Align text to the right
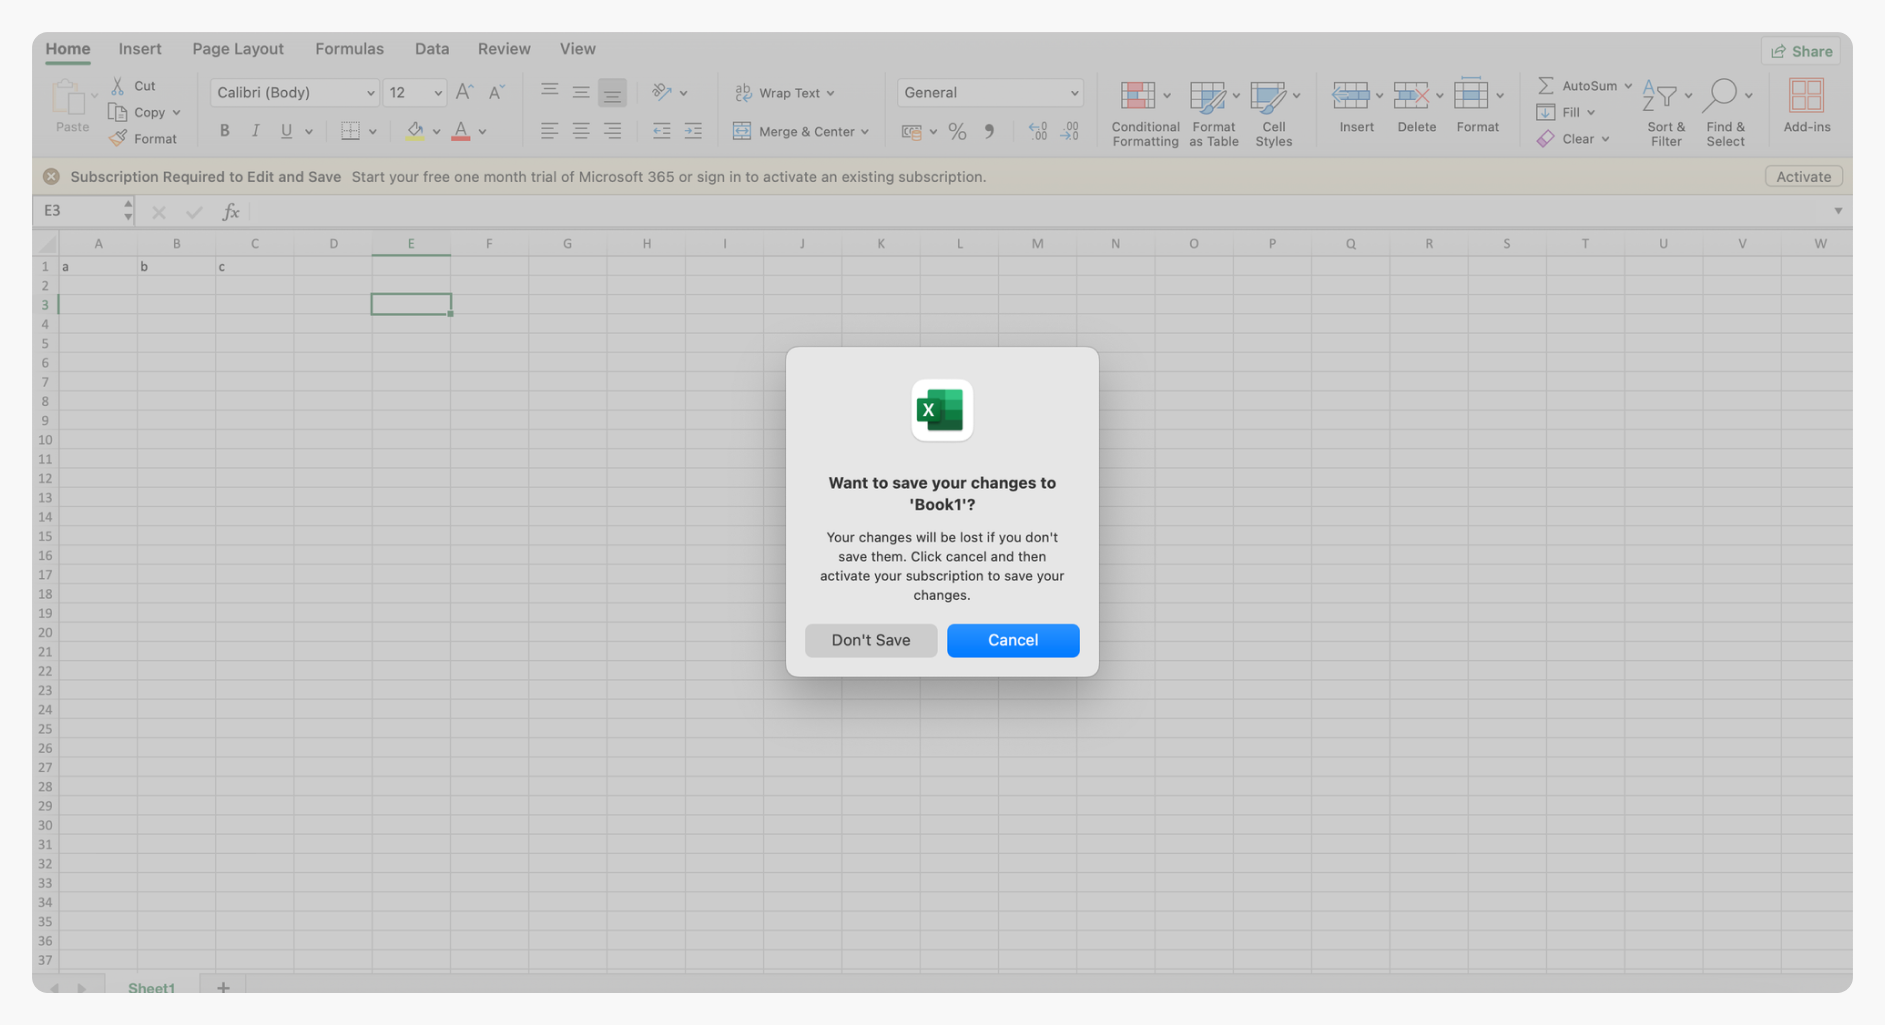The width and height of the screenshot is (1885, 1025). [612, 131]
